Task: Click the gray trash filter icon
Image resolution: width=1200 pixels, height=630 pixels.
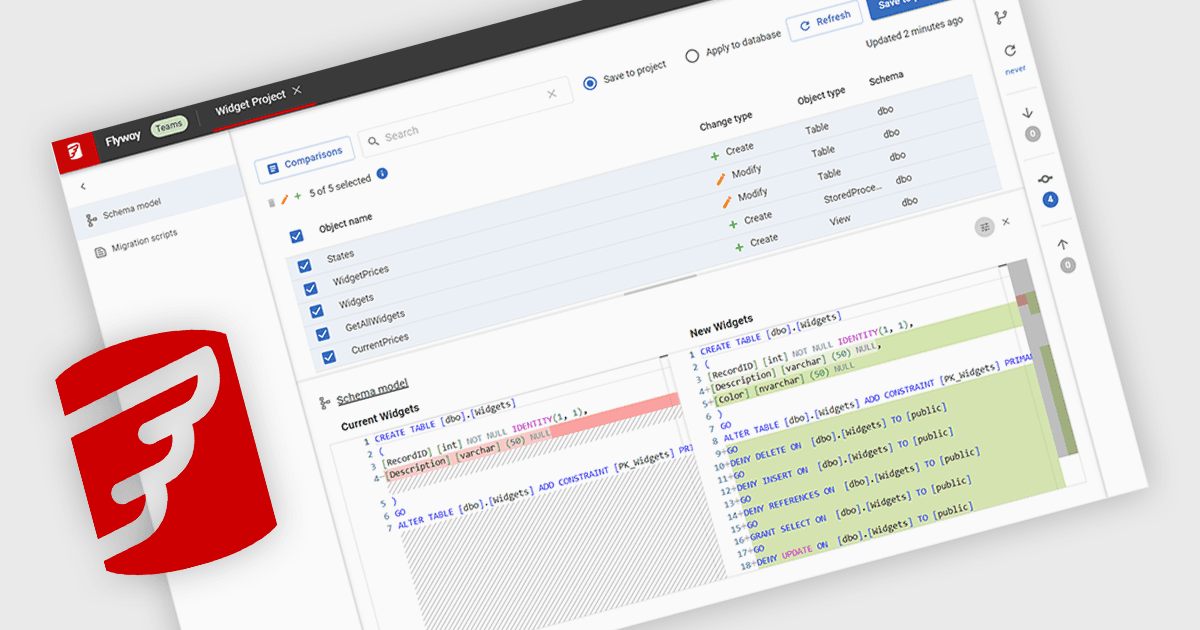Action: point(271,203)
